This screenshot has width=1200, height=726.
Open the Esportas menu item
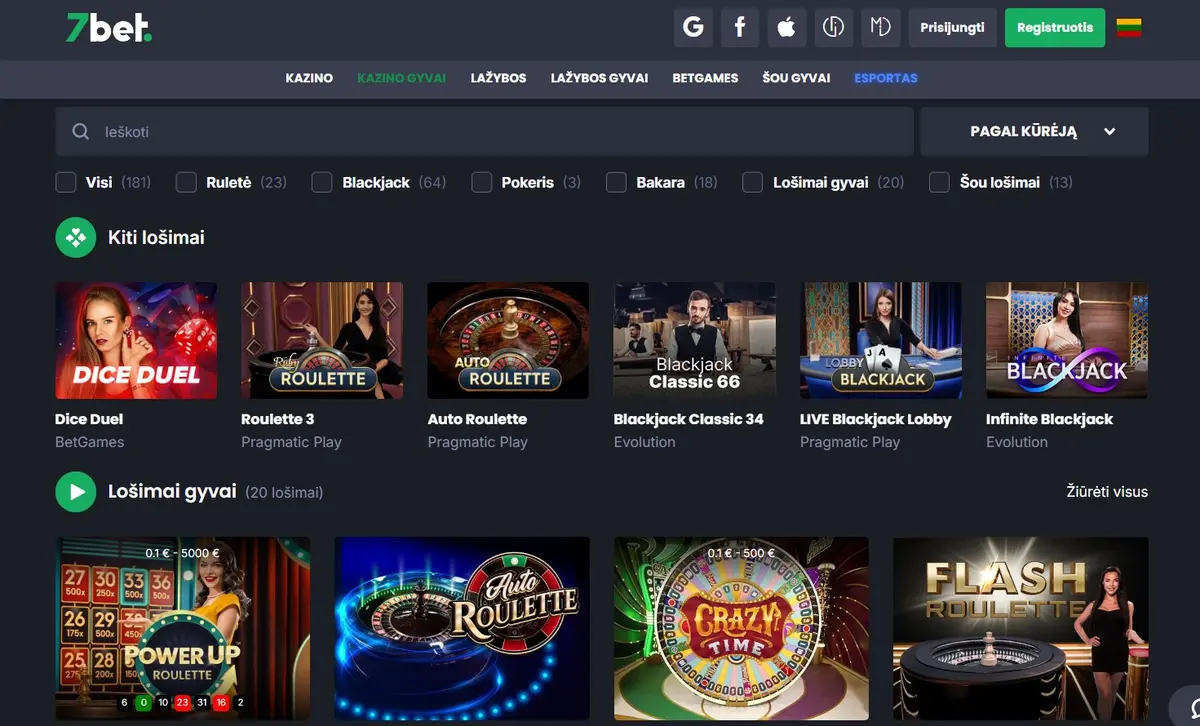coord(886,78)
